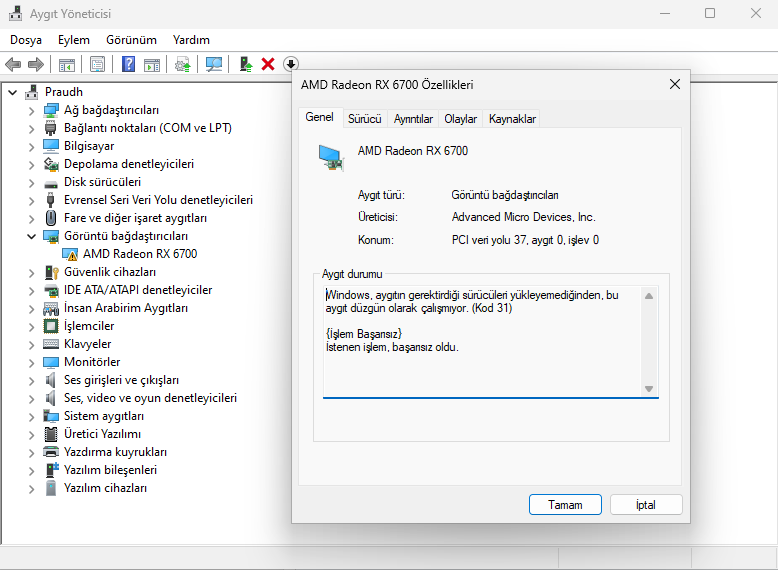Image resolution: width=778 pixels, height=570 pixels.
Task: Click the Depolama denetleyicileri icon
Action: 51,164
